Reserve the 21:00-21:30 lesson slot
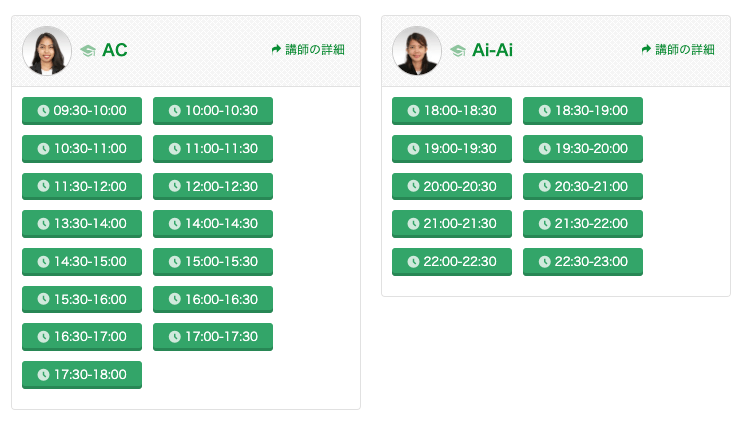Image resolution: width=740 pixels, height=425 pixels. tap(452, 224)
